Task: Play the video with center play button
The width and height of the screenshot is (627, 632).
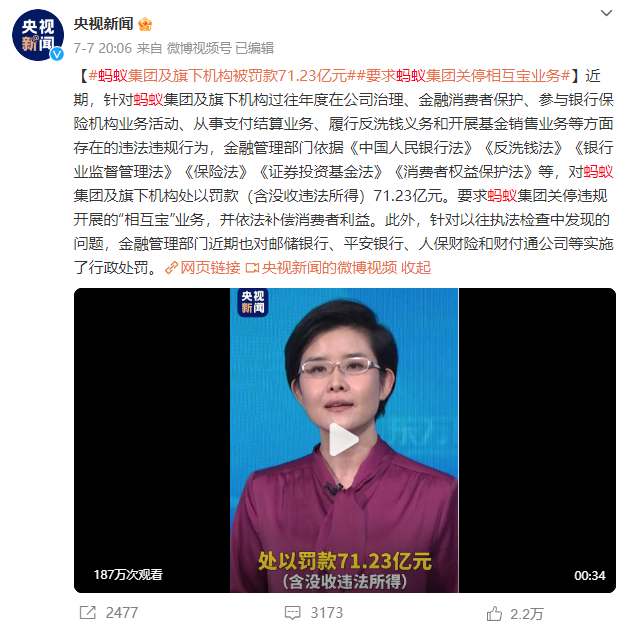Action: tap(344, 439)
